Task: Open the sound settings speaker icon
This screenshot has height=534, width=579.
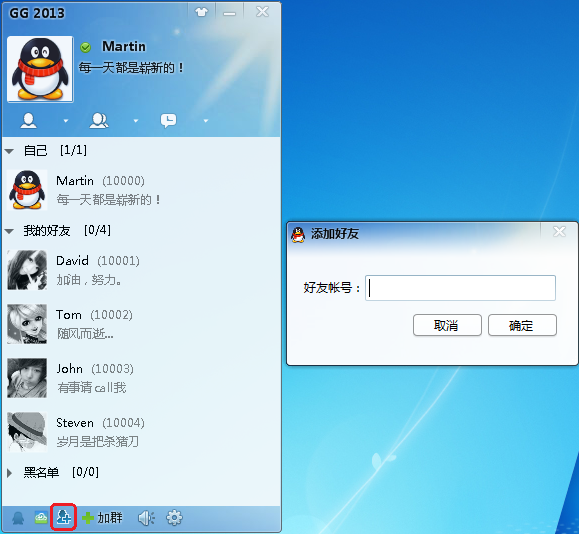Action: (x=146, y=518)
